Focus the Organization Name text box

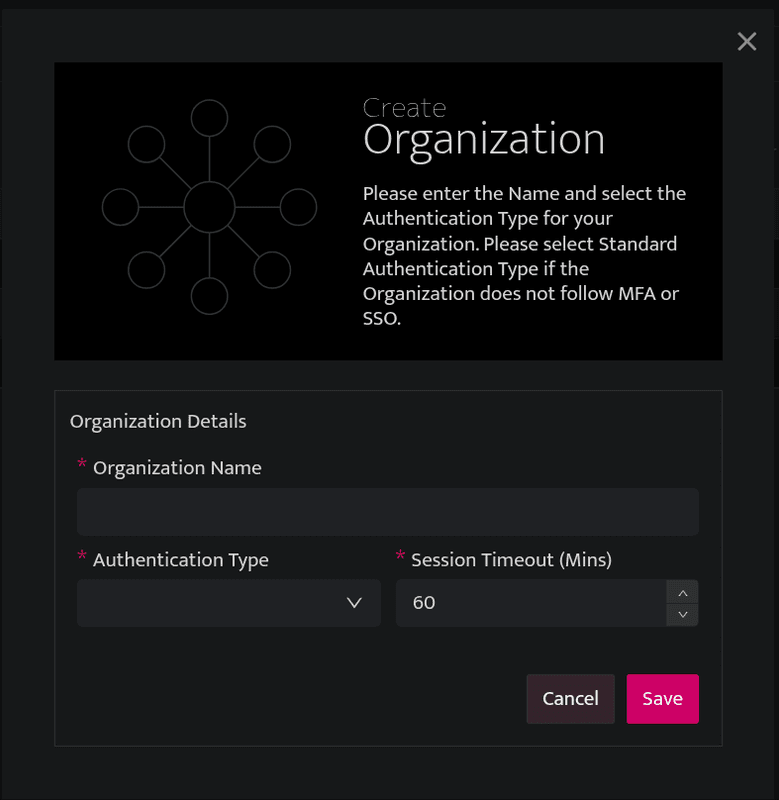tap(388, 512)
